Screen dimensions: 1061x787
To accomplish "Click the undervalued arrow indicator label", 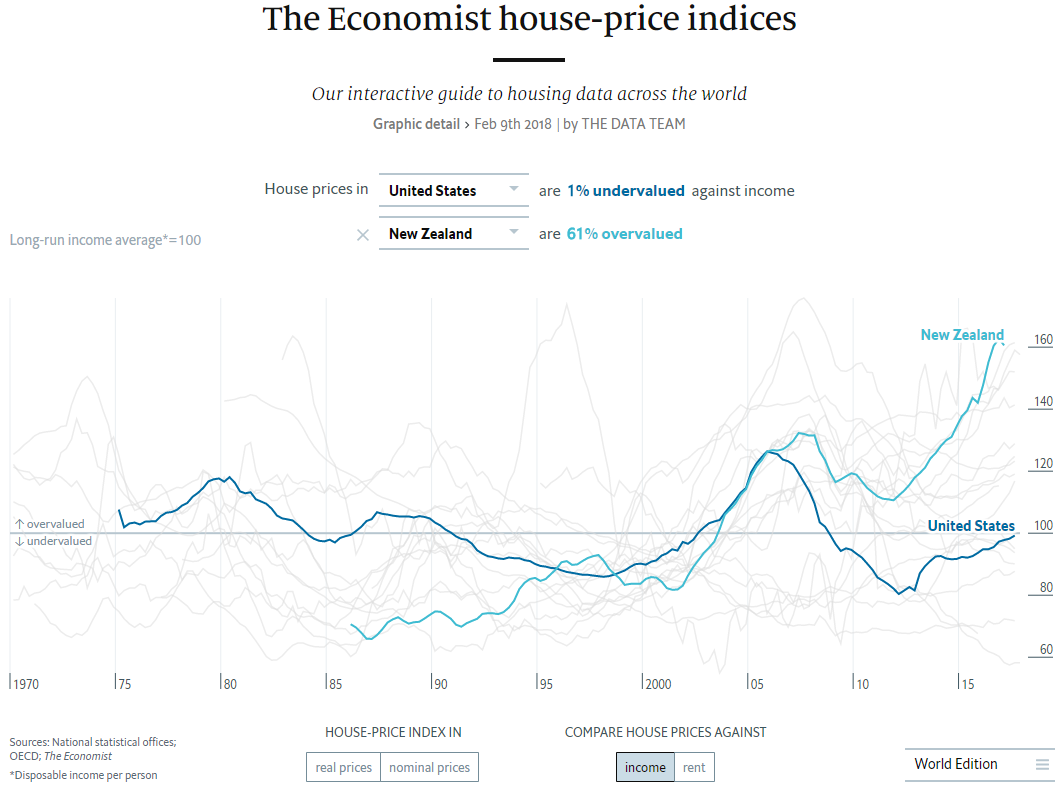I will (53, 541).
